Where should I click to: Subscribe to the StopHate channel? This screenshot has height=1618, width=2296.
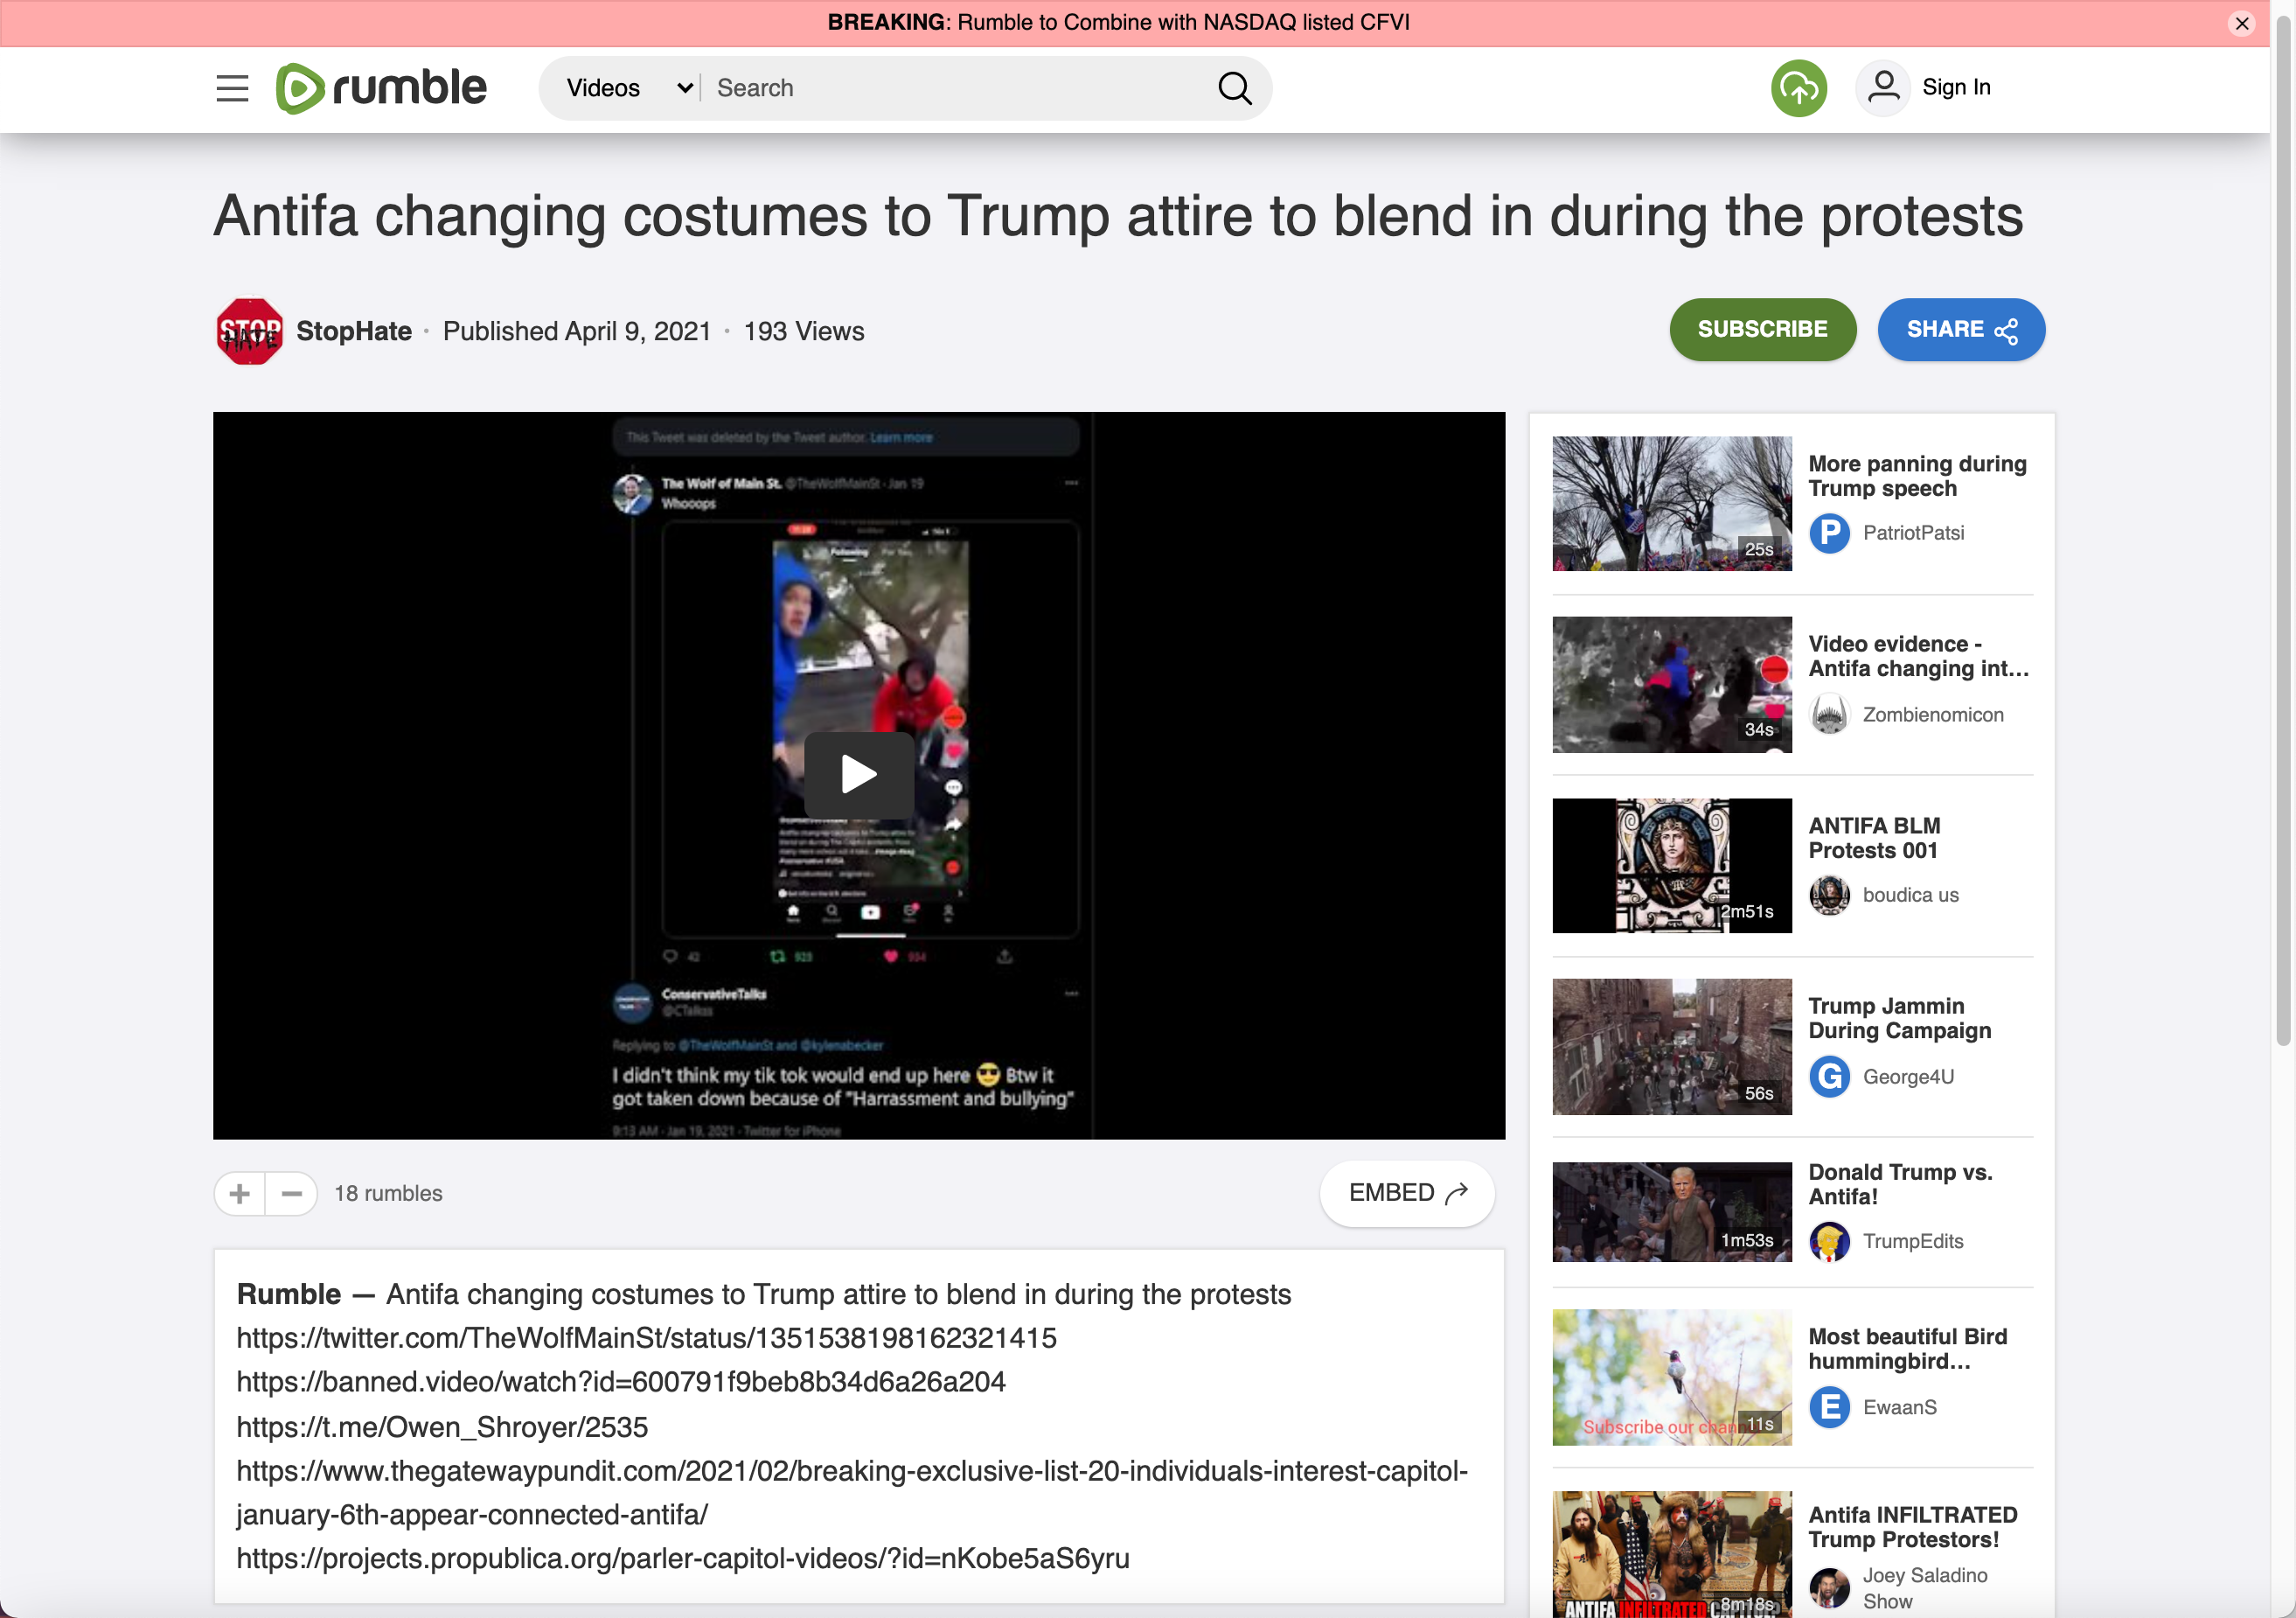(1761, 329)
